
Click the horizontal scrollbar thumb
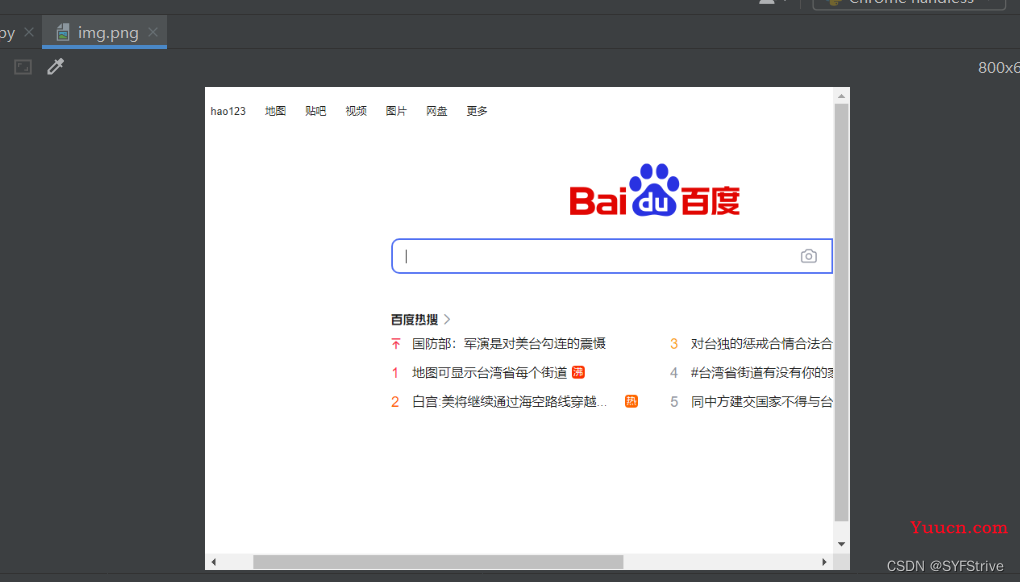pyautogui.click(x=438, y=562)
